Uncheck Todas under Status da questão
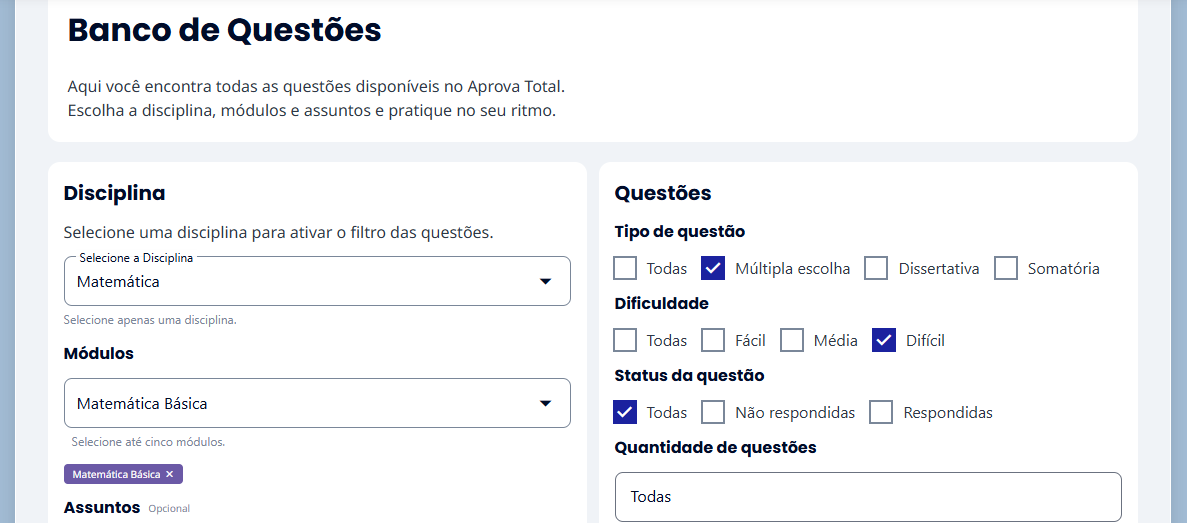The image size is (1187, 523). pyautogui.click(x=625, y=412)
